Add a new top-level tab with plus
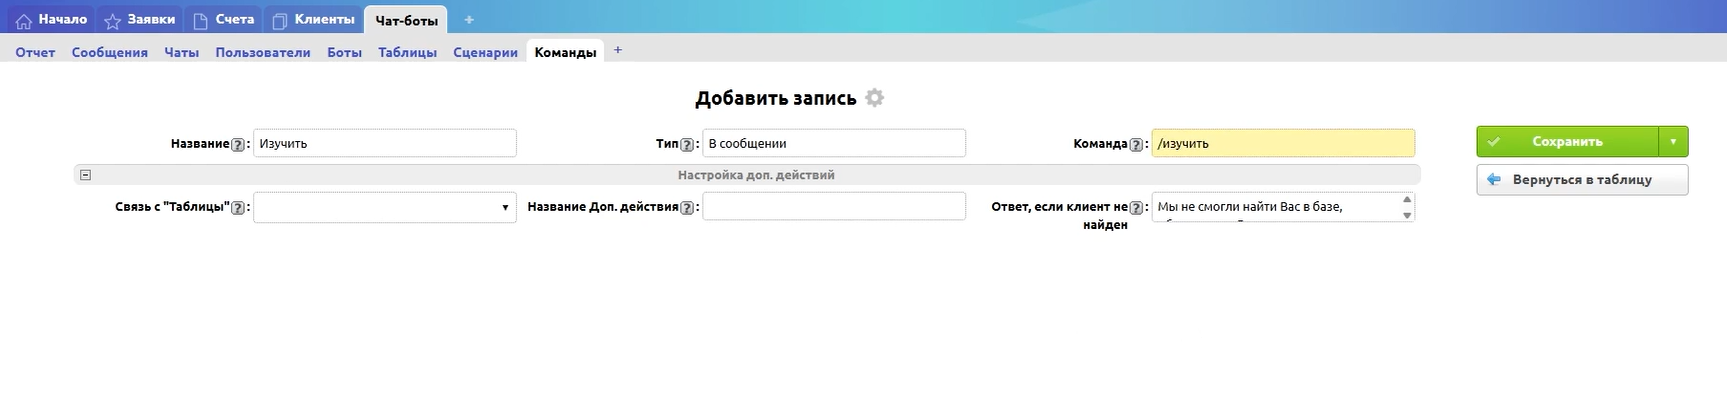 coord(469,20)
